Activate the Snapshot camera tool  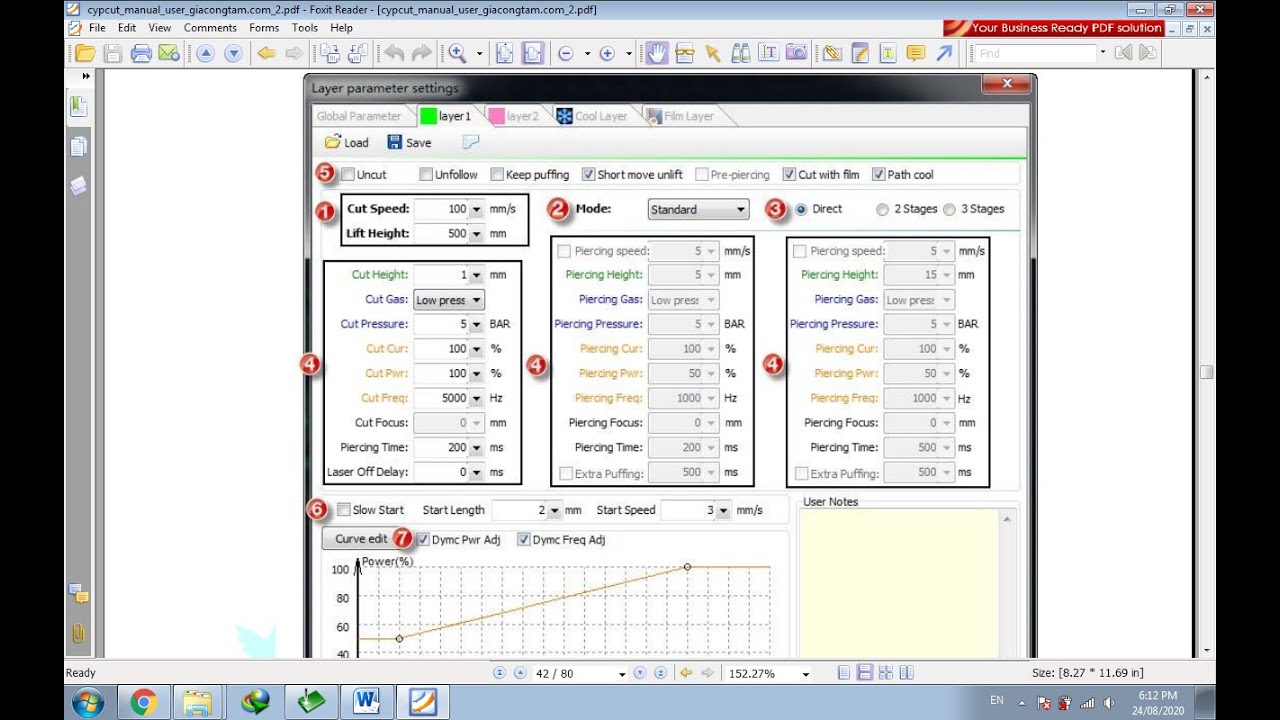[x=797, y=54]
